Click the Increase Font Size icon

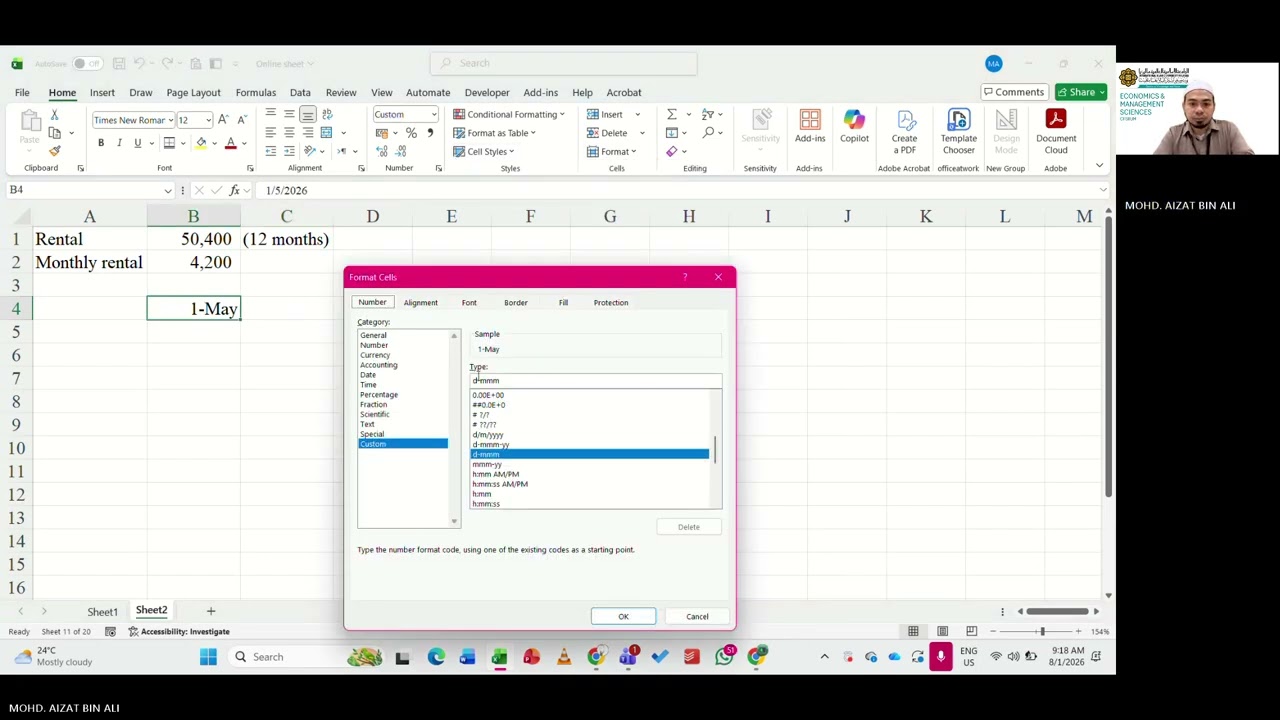click(x=224, y=120)
